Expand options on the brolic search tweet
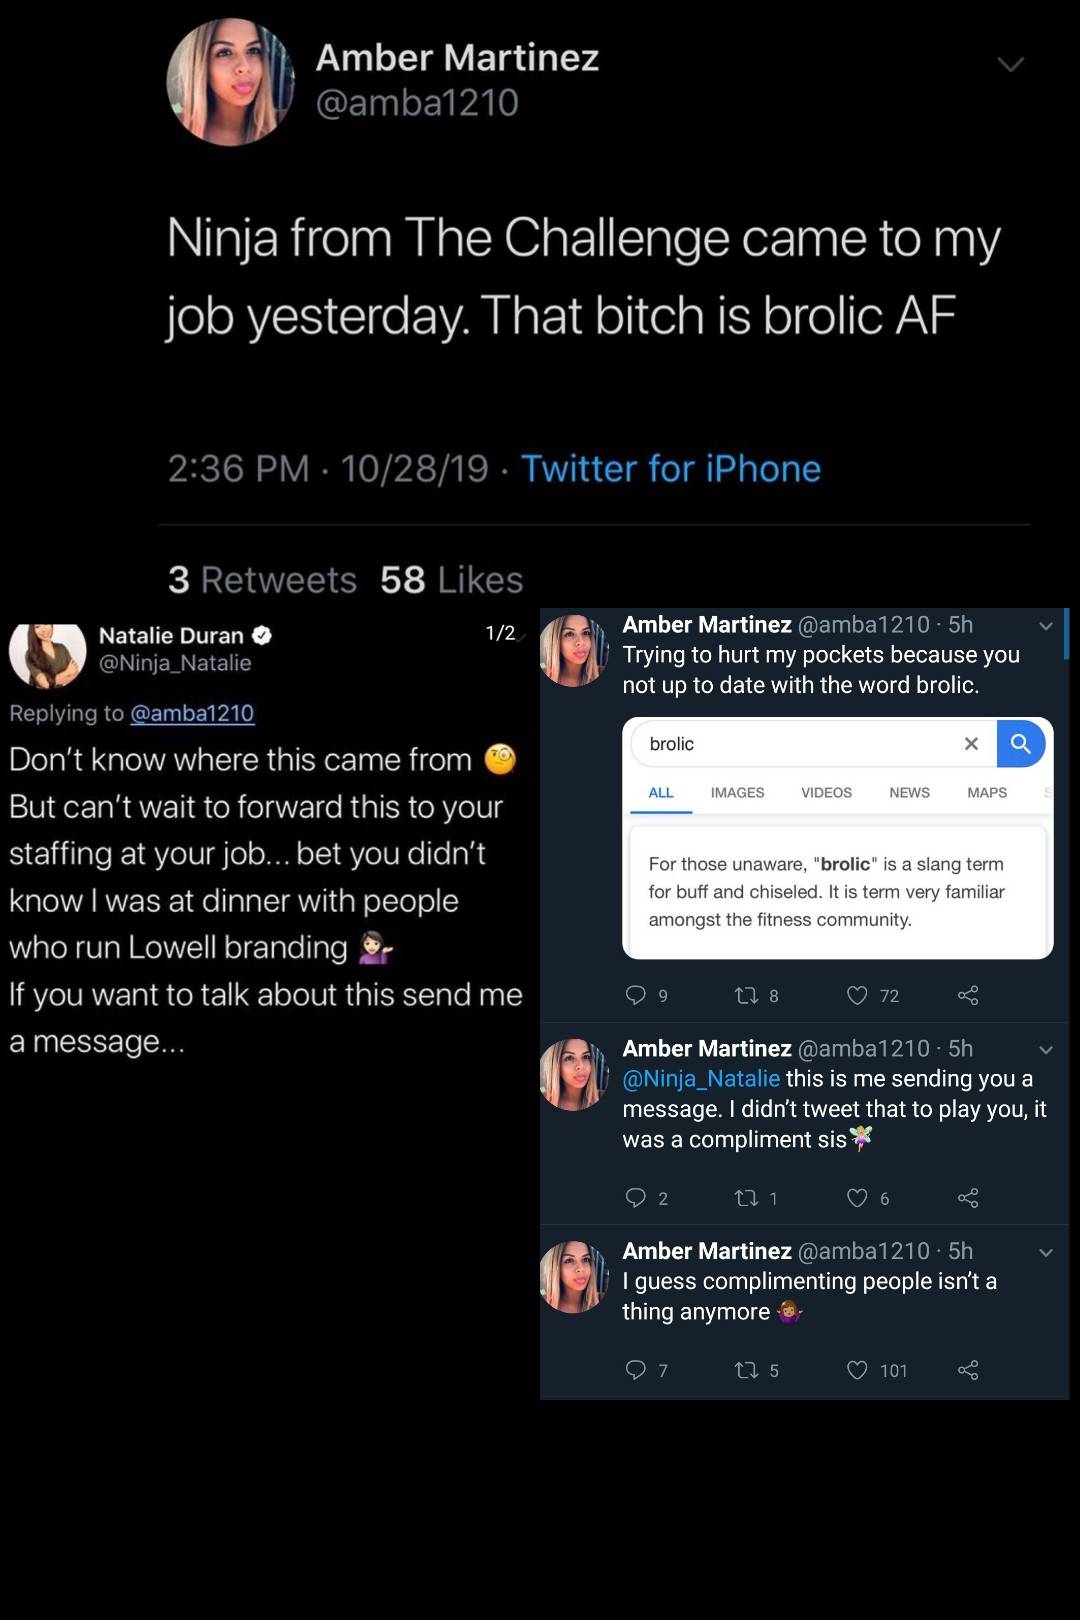Screen dimensions: 1080x1620 pos(1046,625)
